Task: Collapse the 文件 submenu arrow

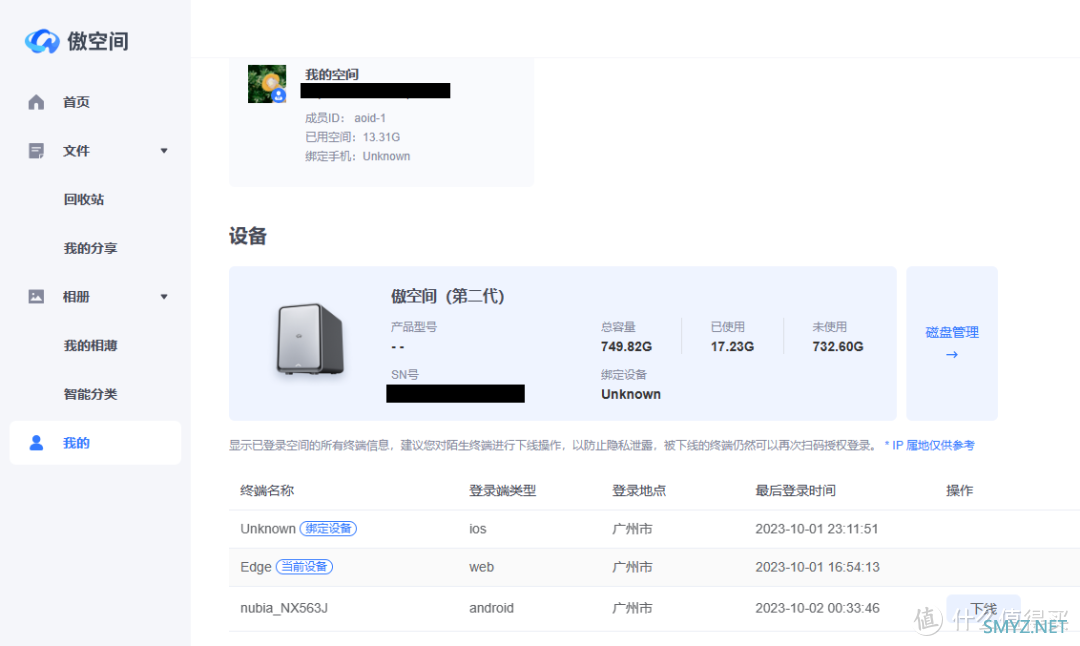Action: 164,151
